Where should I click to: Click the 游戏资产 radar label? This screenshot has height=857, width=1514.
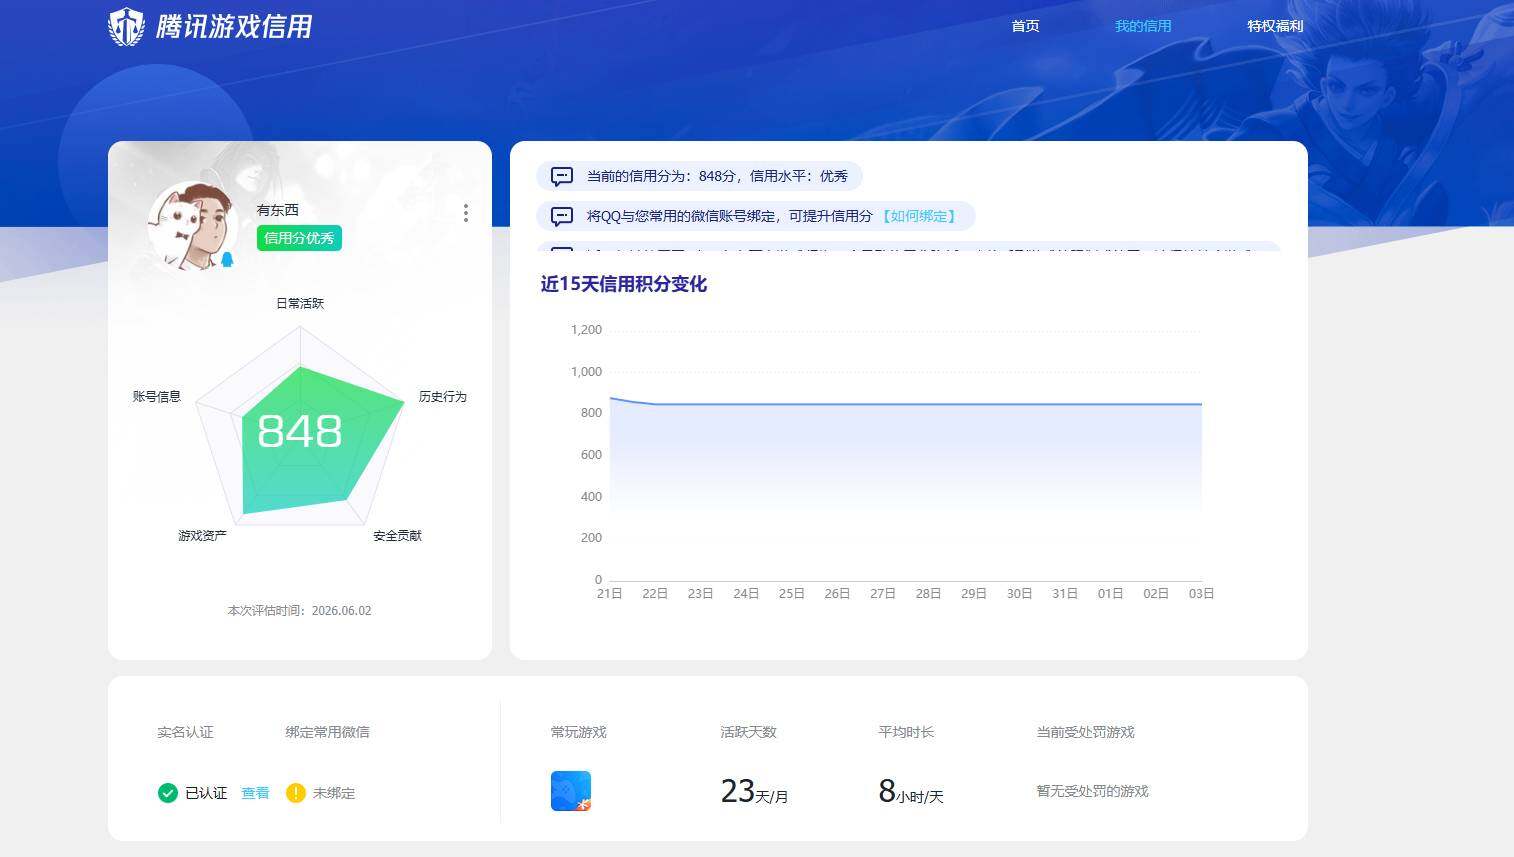coord(202,536)
